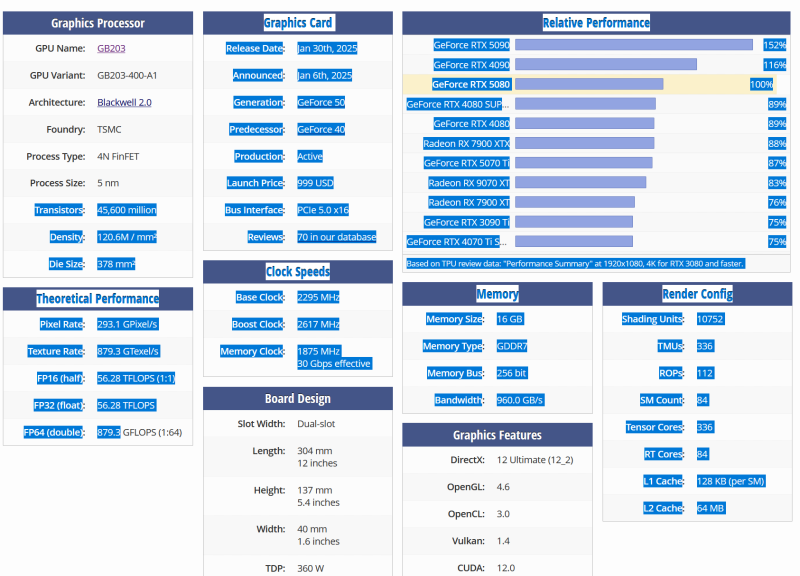
Task: Click GeForce RTX 5070 Ti entry
Action: coord(466,163)
